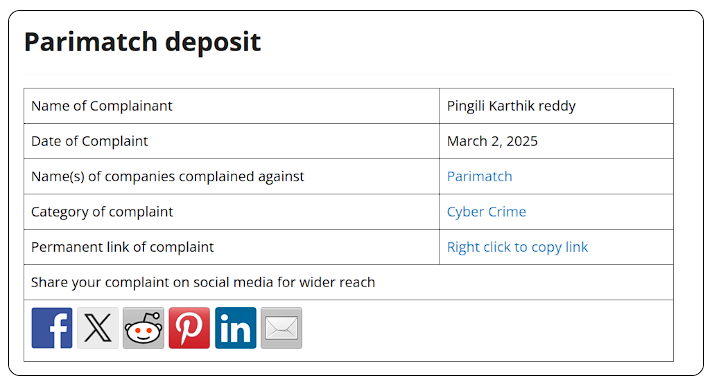Image resolution: width=711 pixels, height=388 pixels.
Task: Click the 'Parimatch deposit' heading
Action: click(142, 42)
